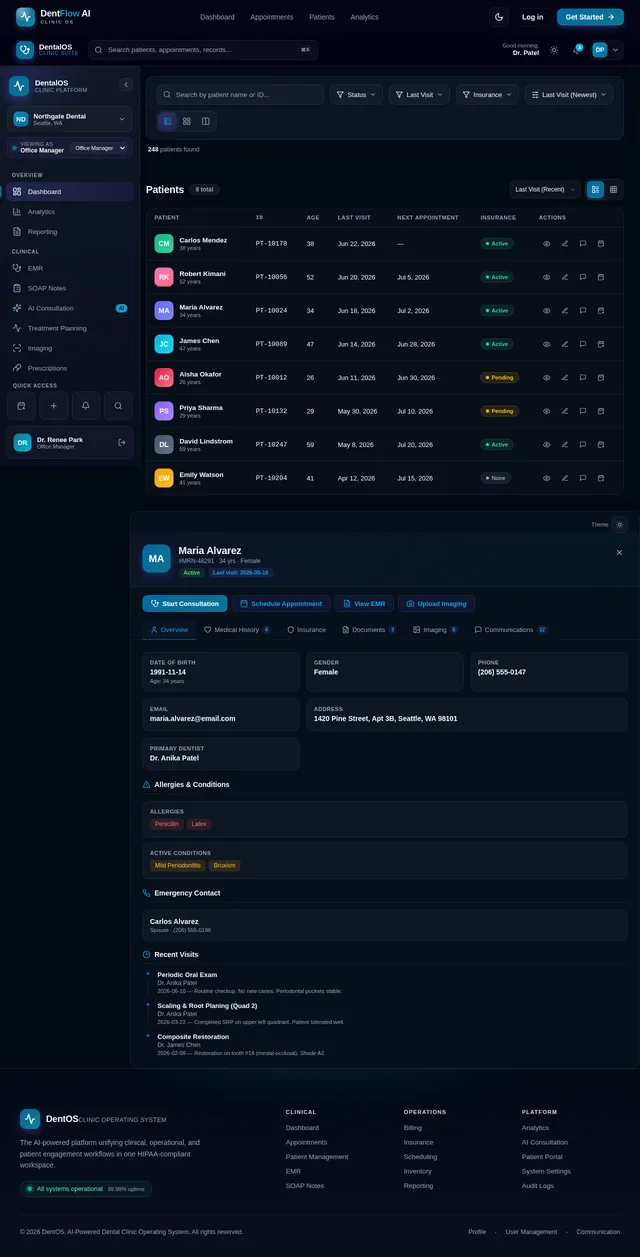Click the quick access plus icon
Viewport: 640px width, 1257px height.
click(x=53, y=406)
